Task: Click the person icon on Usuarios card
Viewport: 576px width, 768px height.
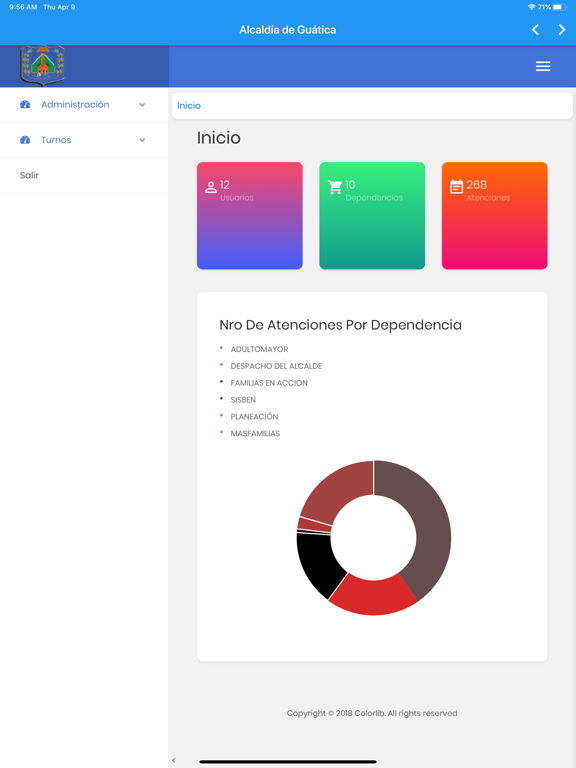Action: point(211,187)
